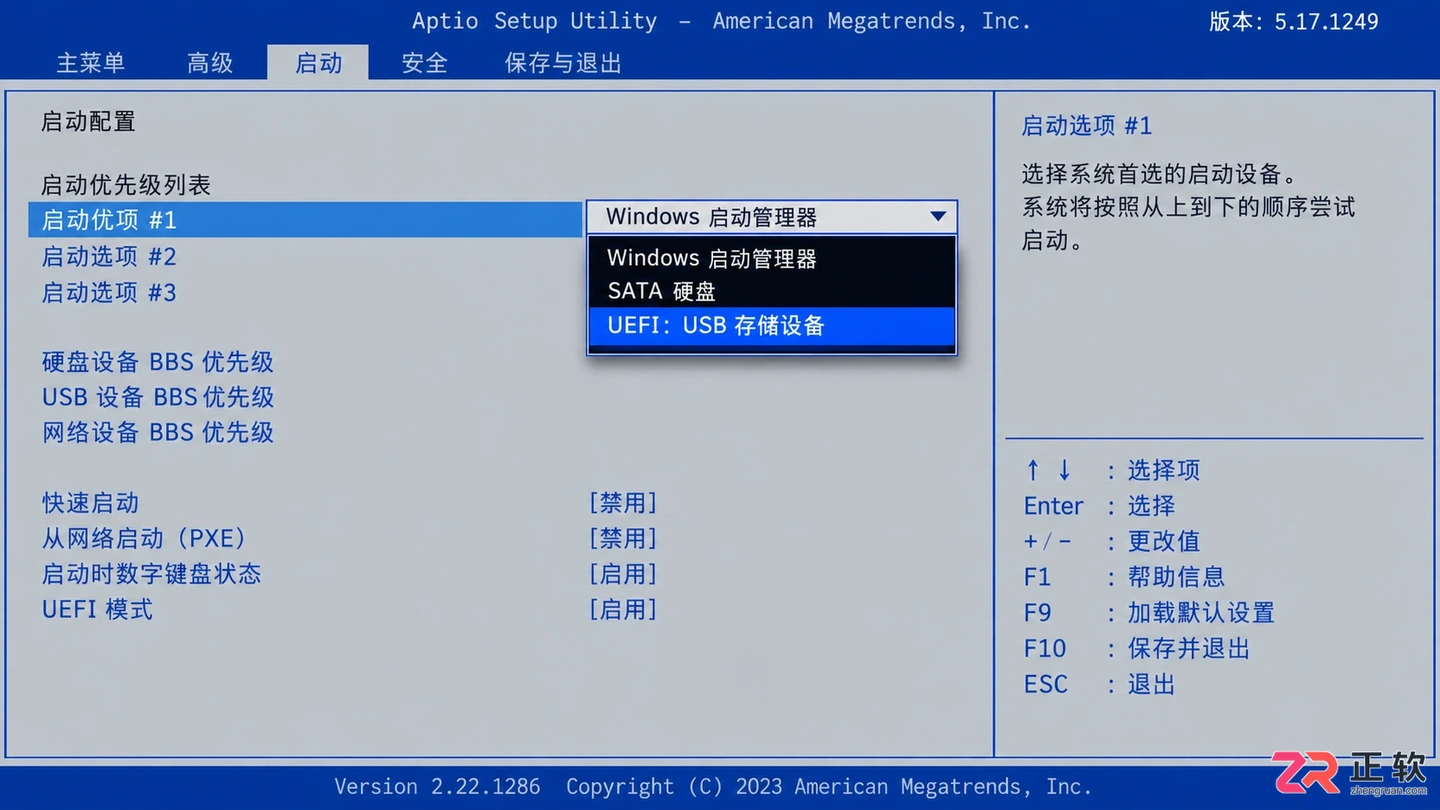Open the Windows 启动管理器 dropdown box
1440x810 pixels.
click(x=771, y=217)
